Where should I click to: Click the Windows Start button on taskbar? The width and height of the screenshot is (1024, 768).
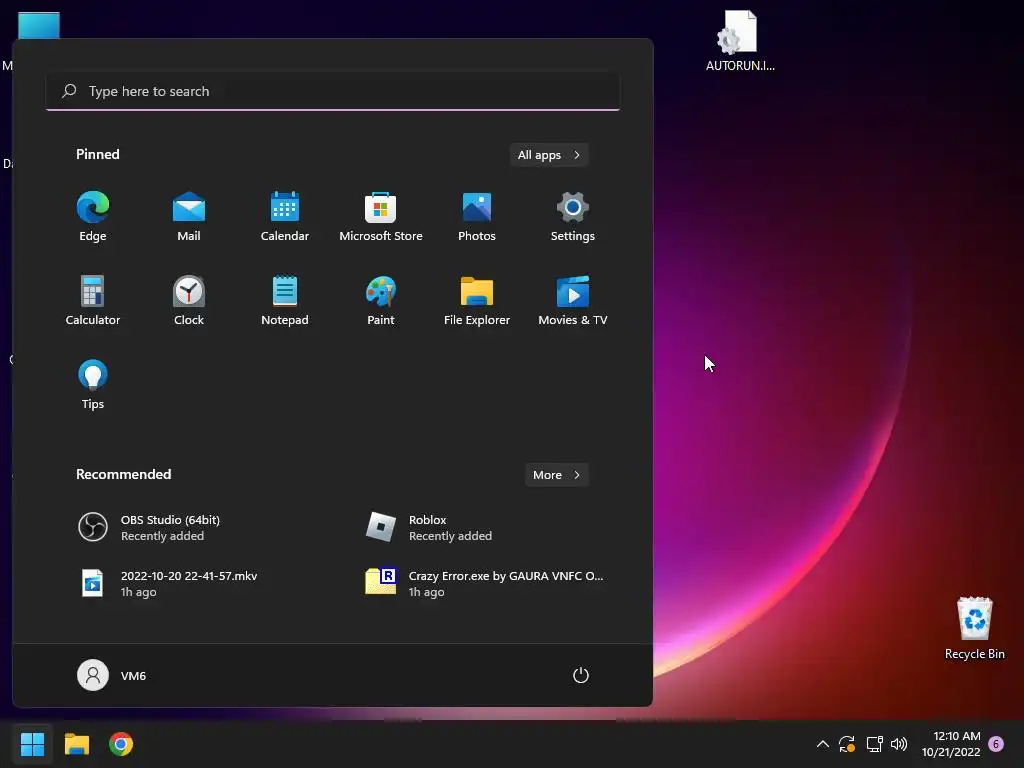pyautogui.click(x=32, y=744)
